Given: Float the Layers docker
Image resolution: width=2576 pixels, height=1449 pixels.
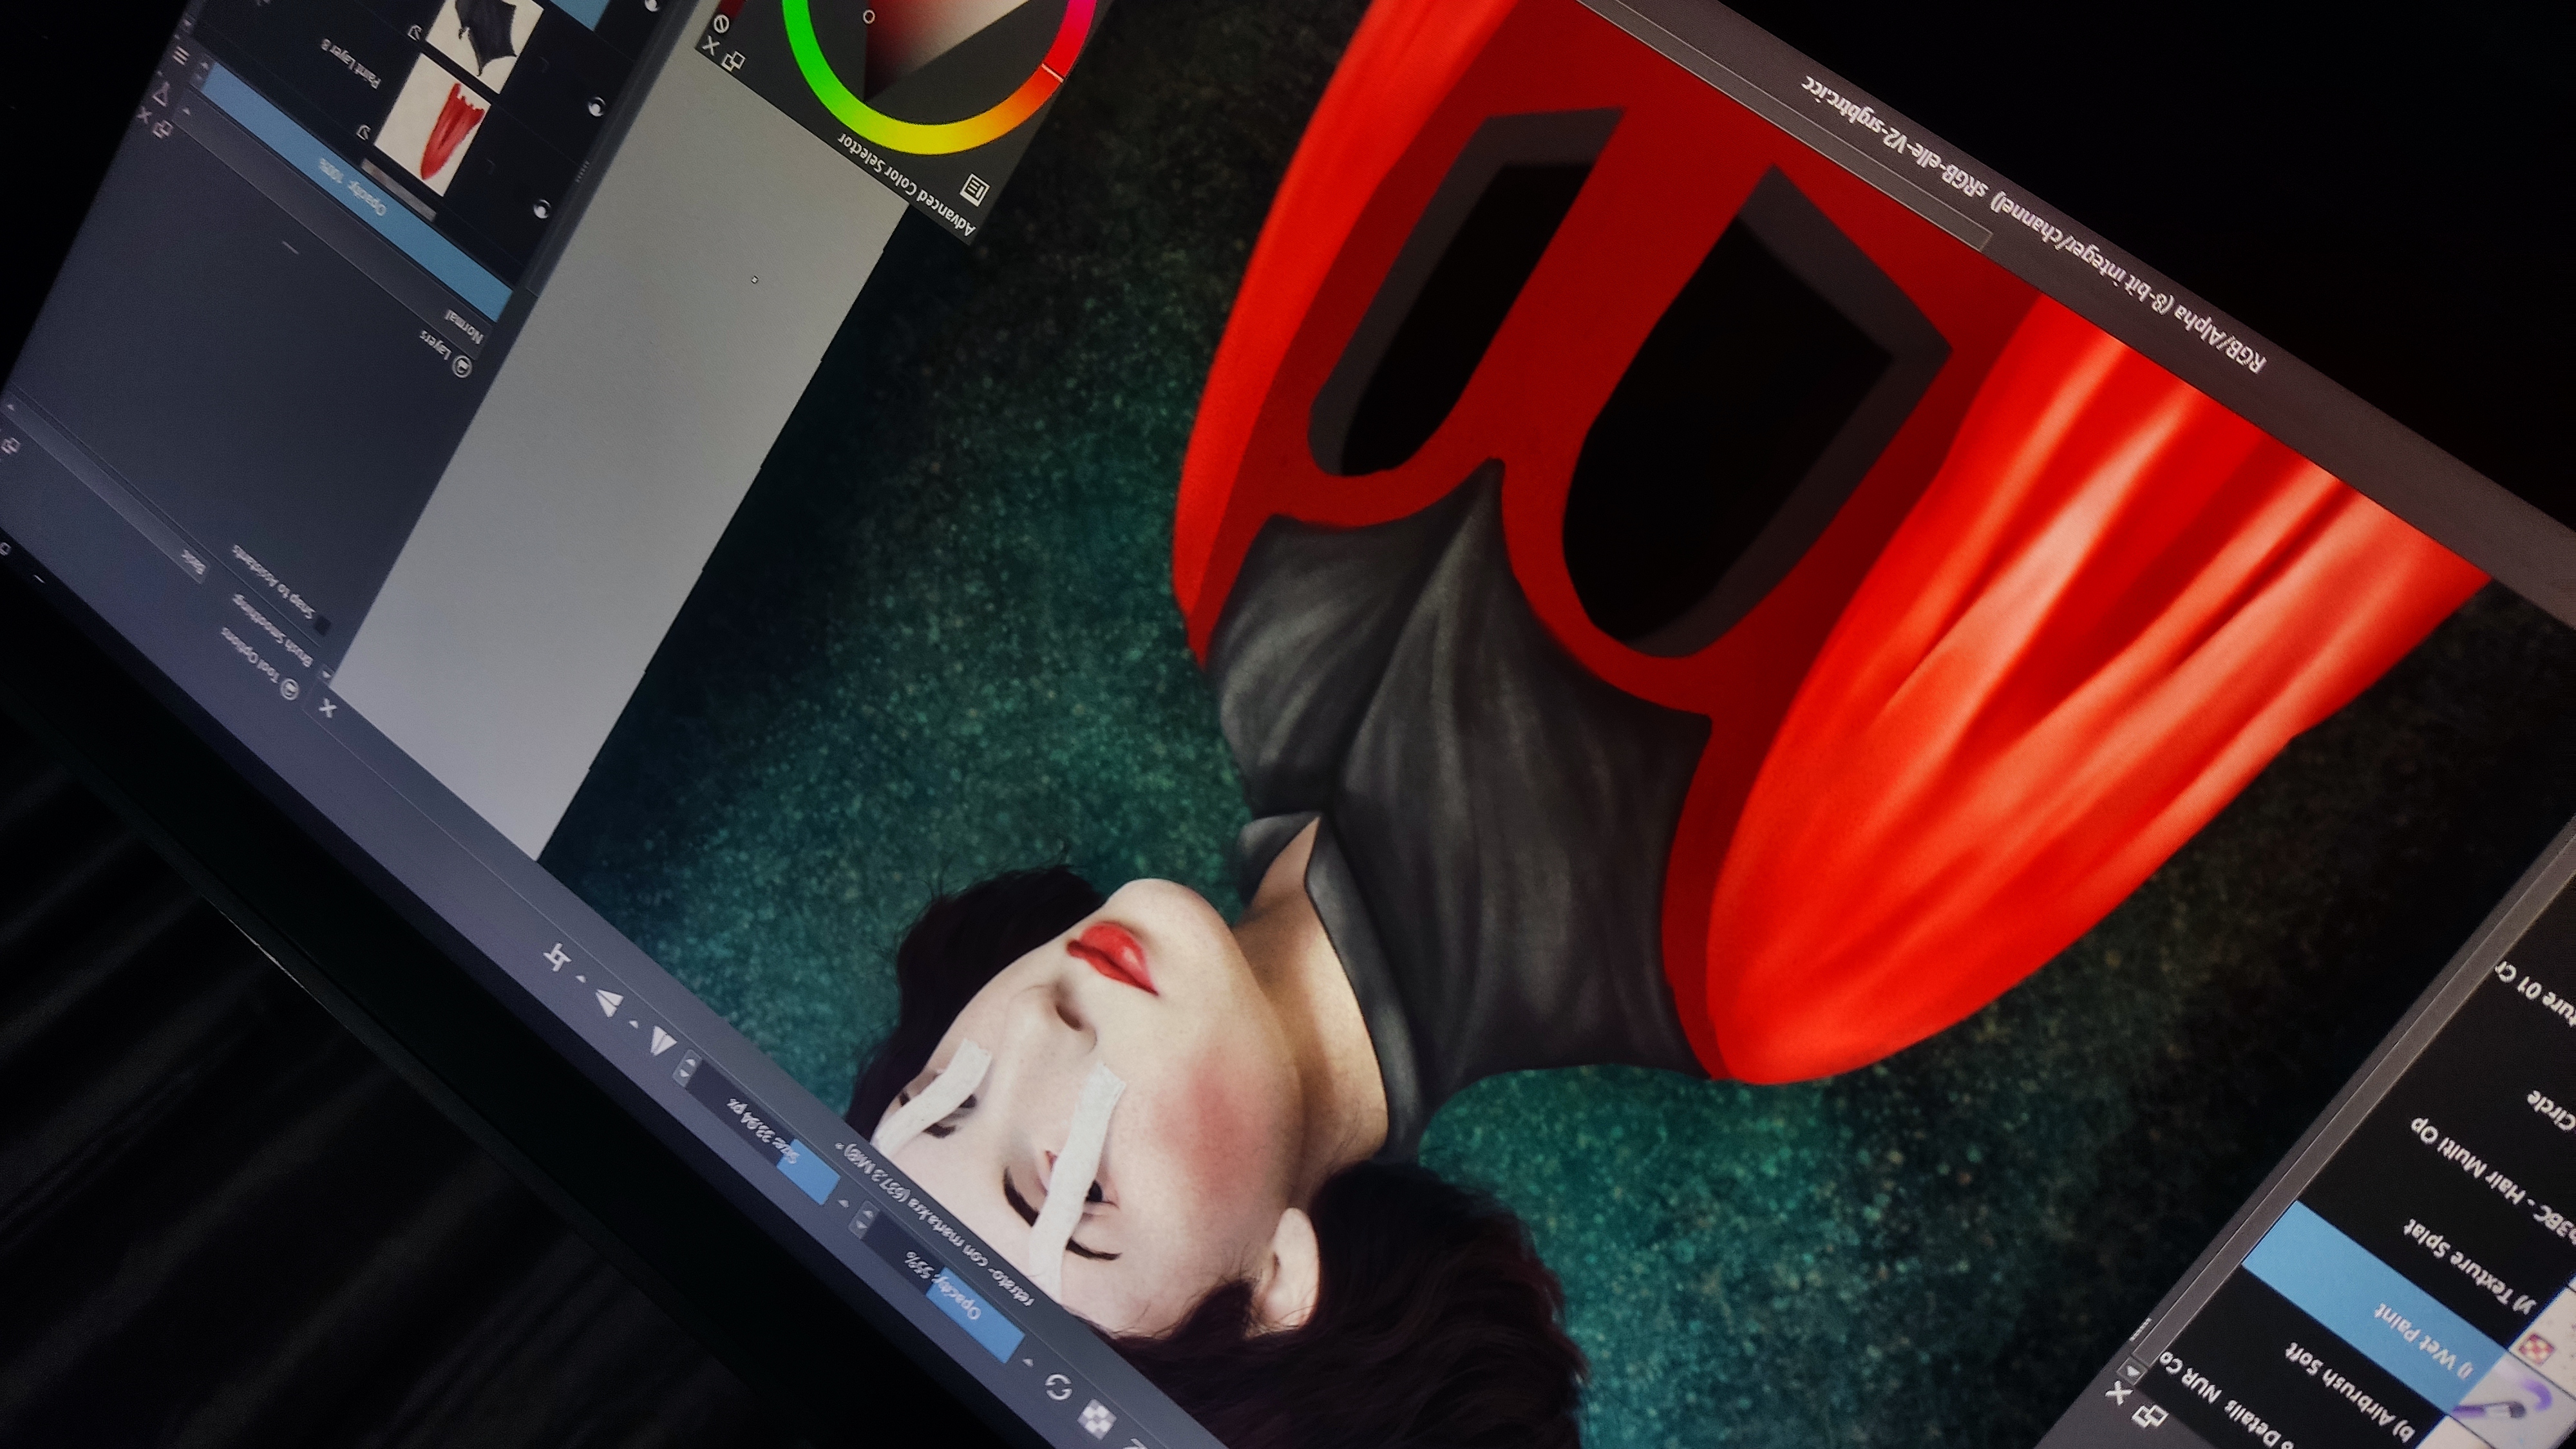Looking at the screenshot, I should (162, 128).
